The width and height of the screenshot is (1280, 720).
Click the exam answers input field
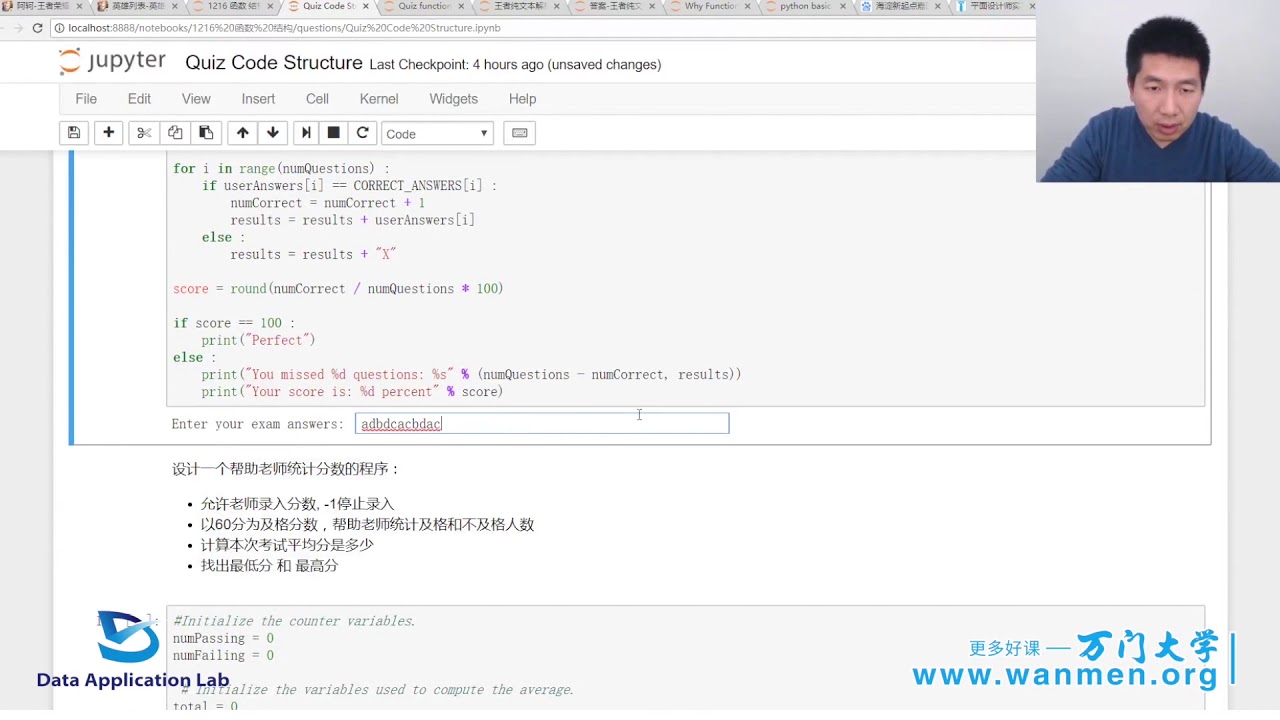[x=542, y=424]
